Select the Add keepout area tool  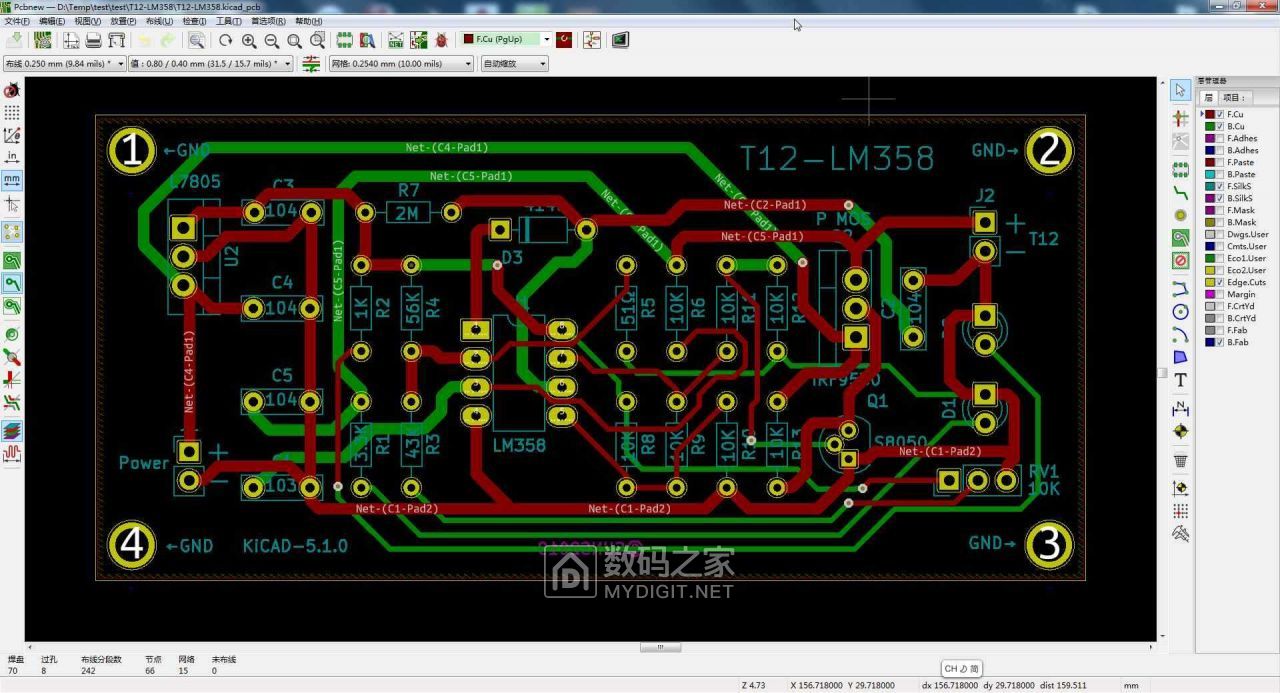click(1180, 261)
